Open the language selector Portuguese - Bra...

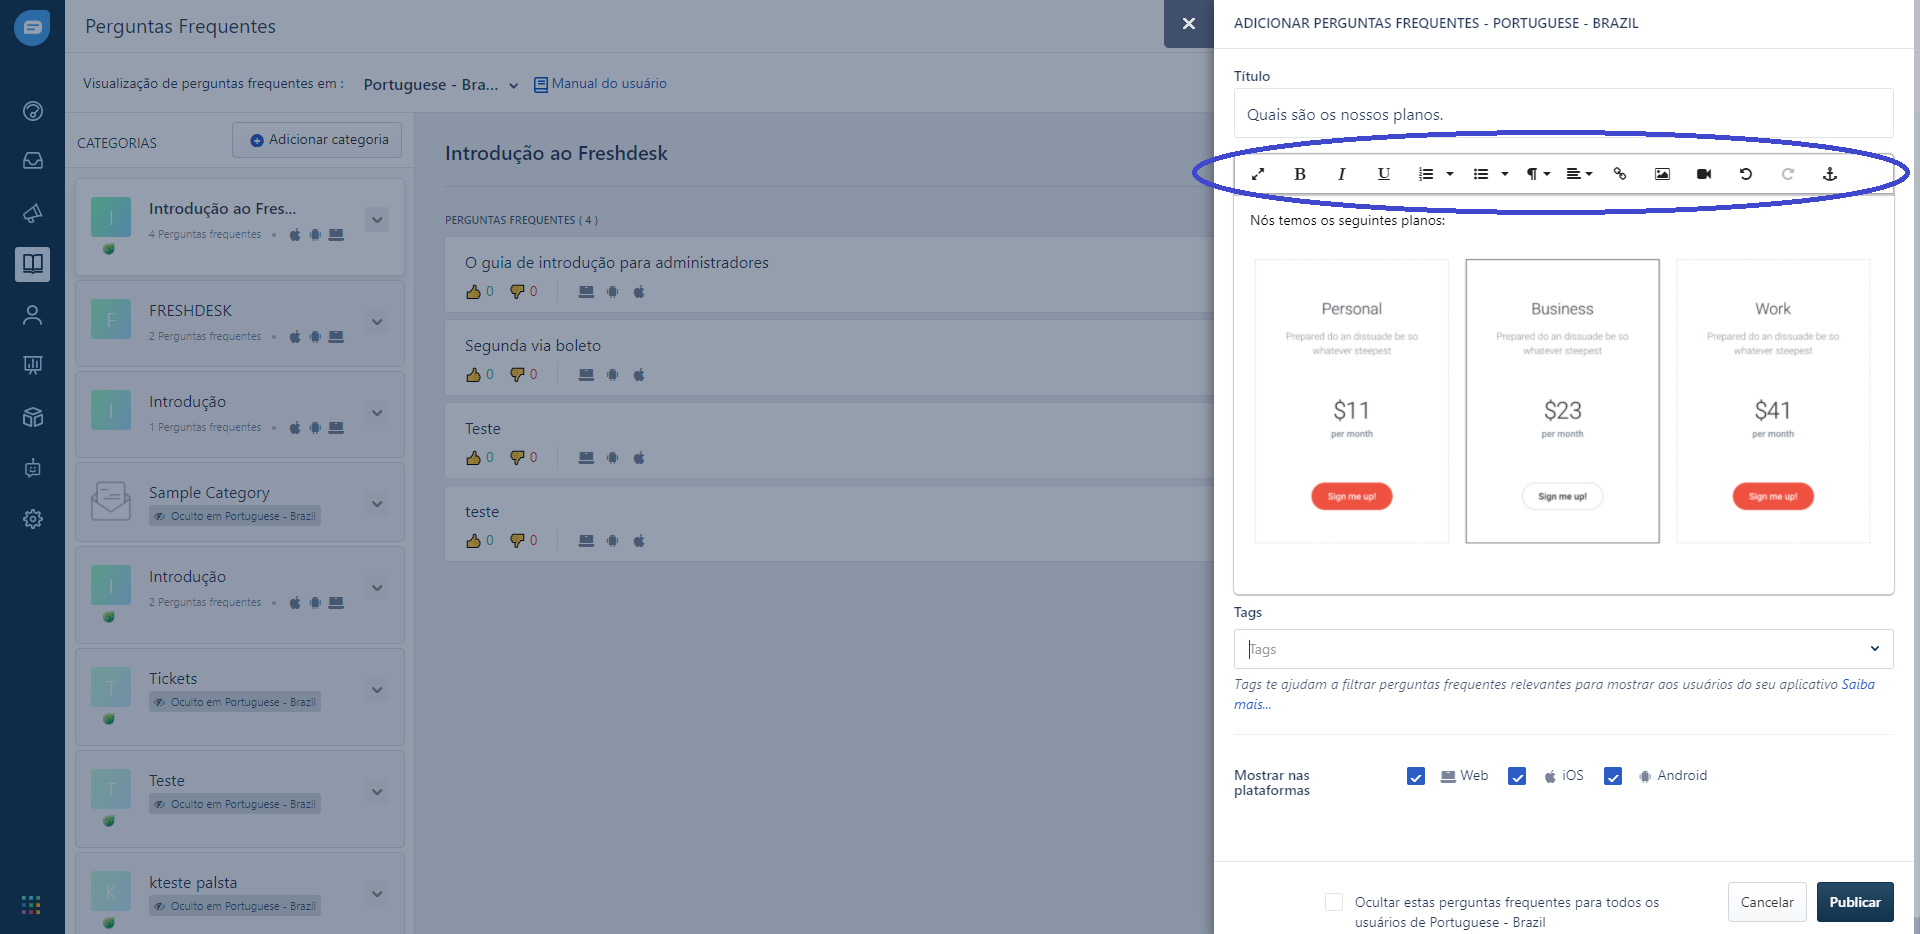(441, 85)
